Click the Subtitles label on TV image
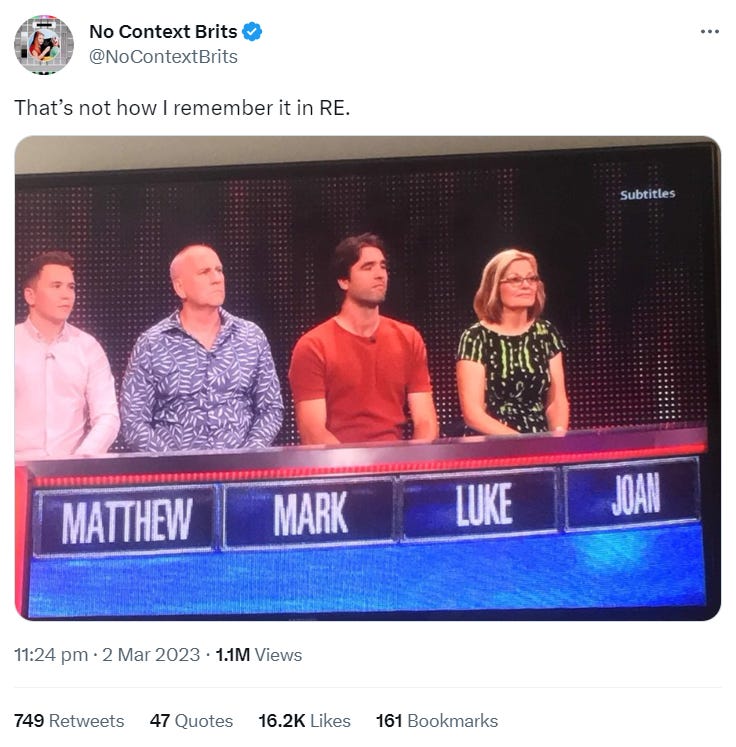 coord(647,194)
